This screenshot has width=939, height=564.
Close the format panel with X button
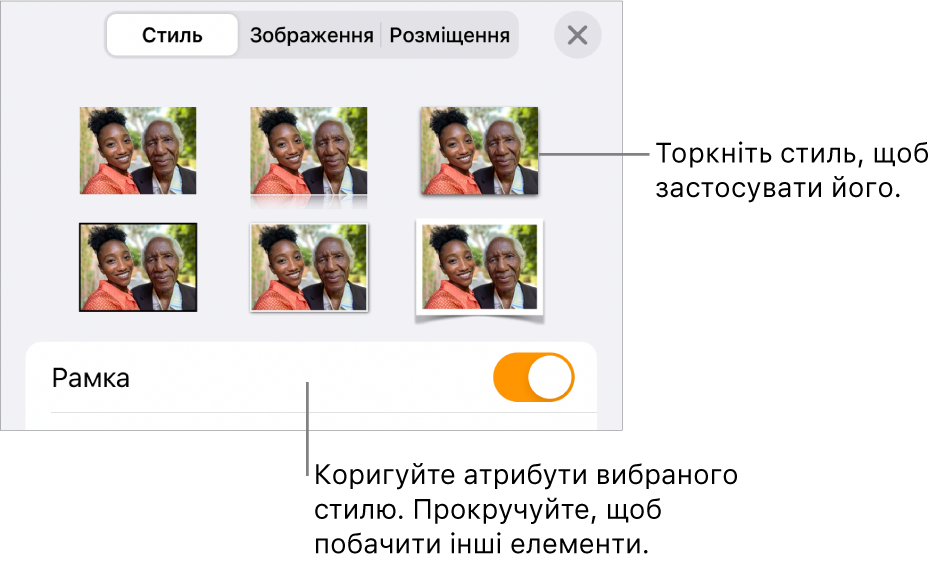click(x=577, y=35)
